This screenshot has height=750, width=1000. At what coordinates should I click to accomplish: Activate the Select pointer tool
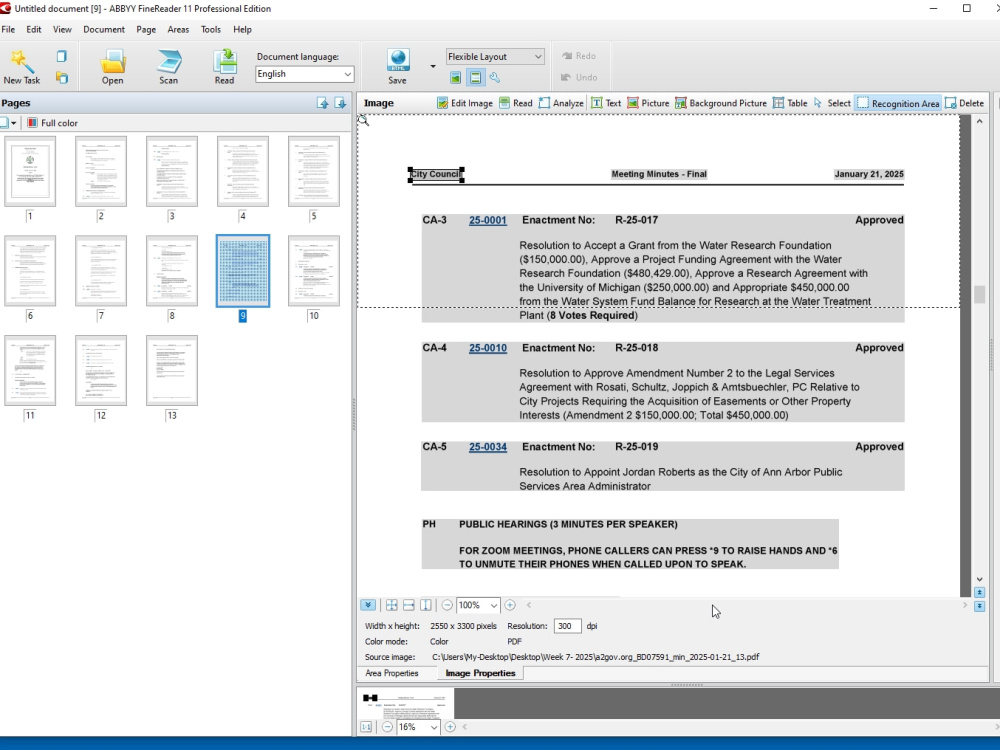click(832, 103)
